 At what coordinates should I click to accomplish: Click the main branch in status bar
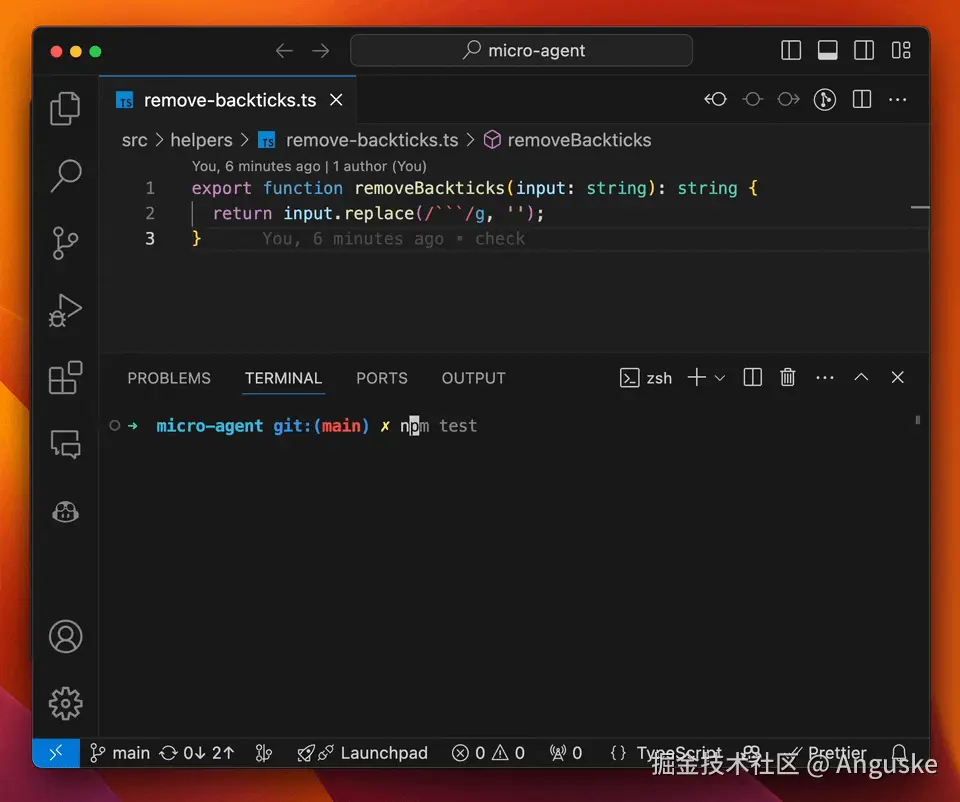pos(120,753)
